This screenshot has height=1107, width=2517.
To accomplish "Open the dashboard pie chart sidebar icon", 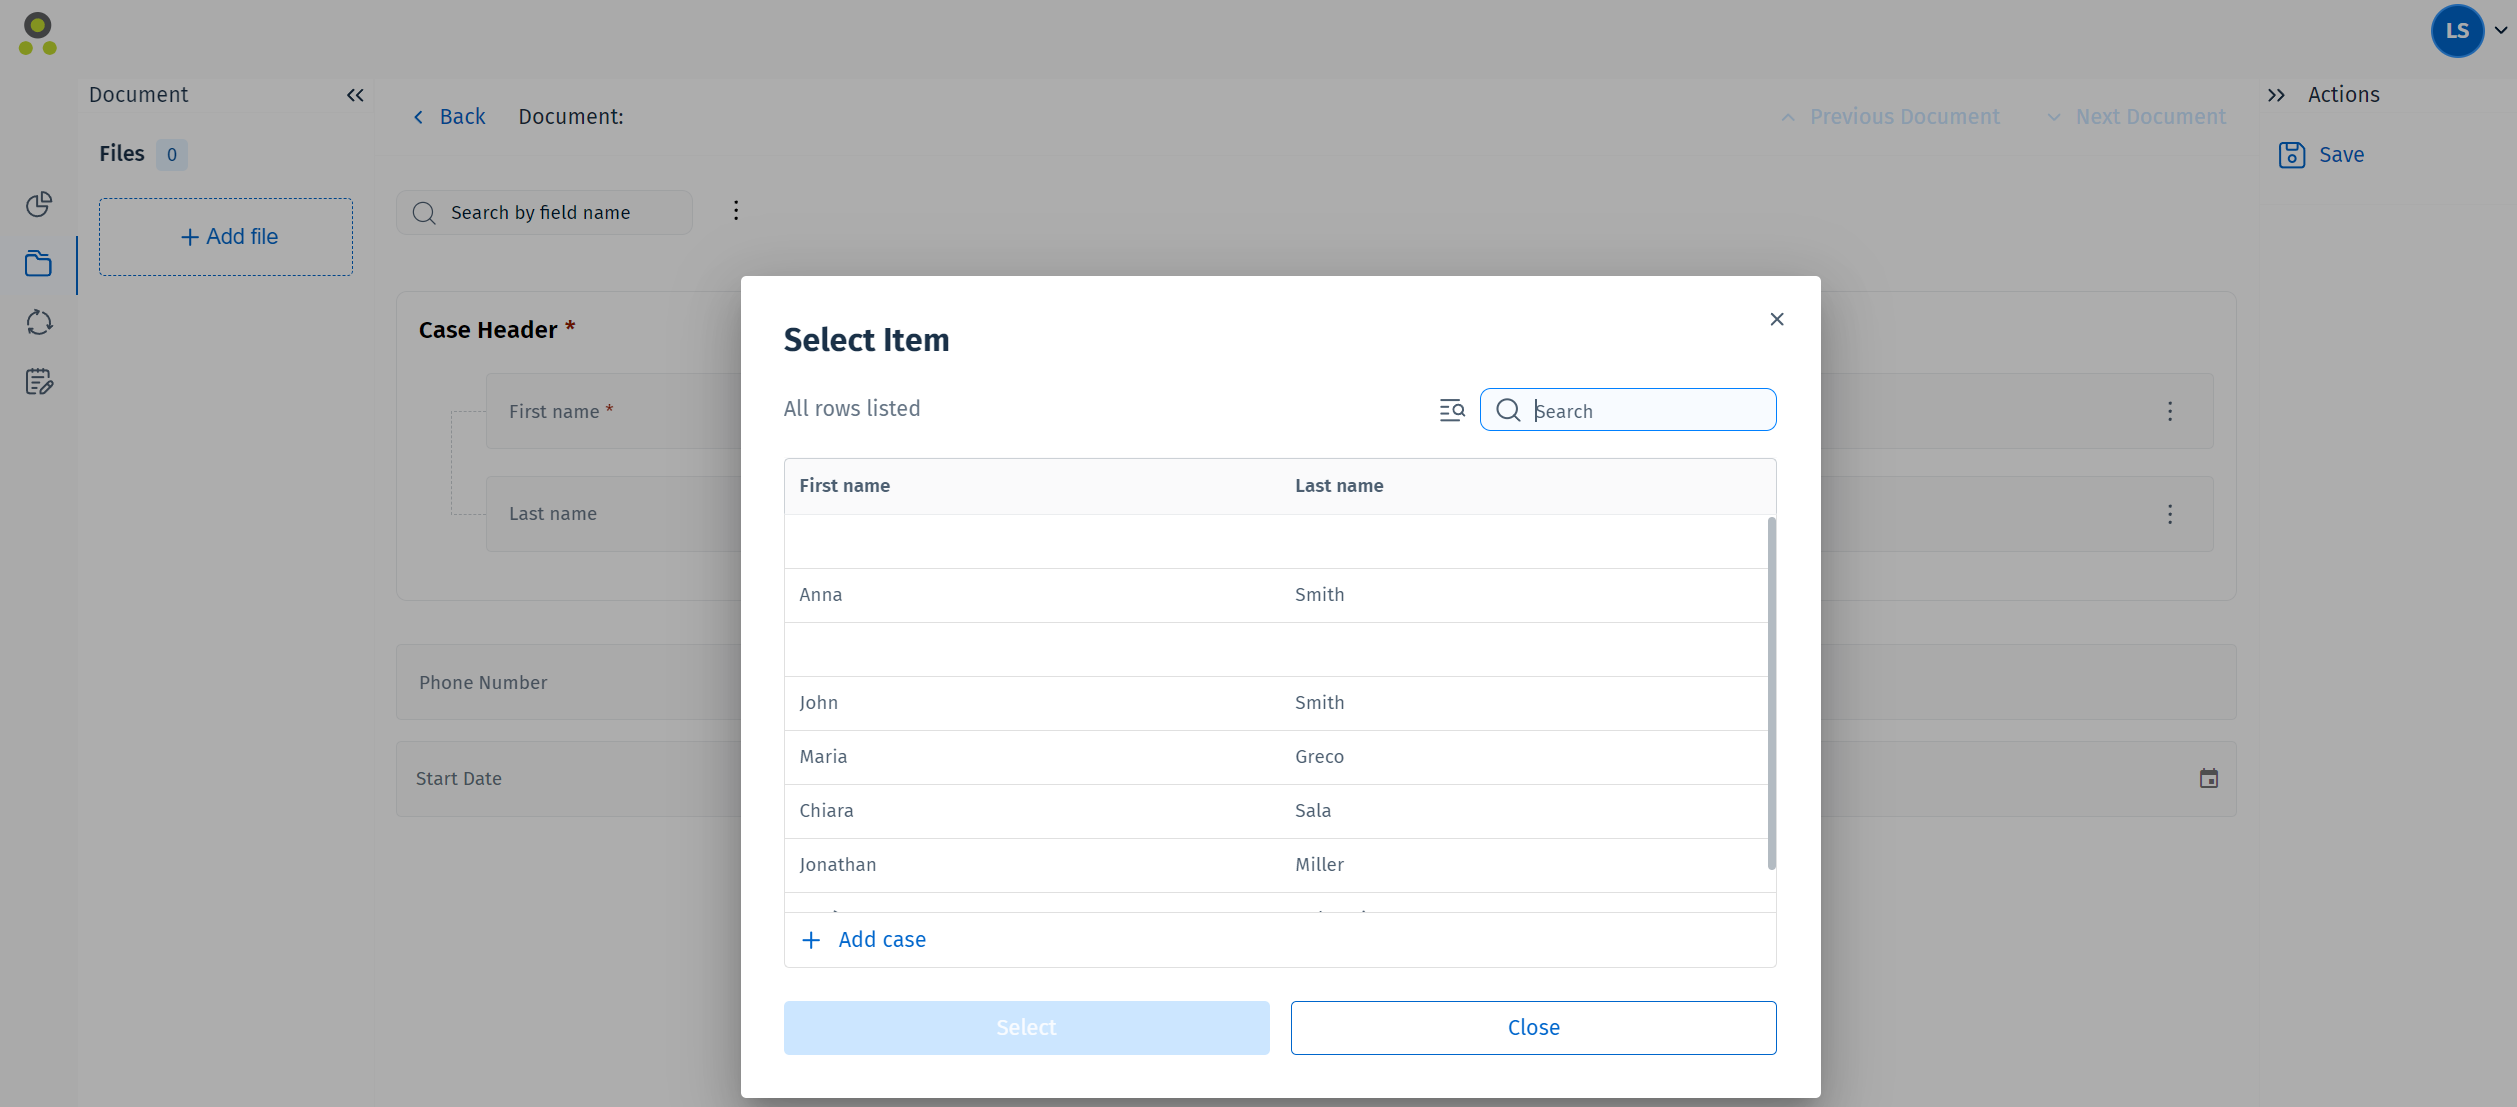I will pyautogui.click(x=39, y=205).
